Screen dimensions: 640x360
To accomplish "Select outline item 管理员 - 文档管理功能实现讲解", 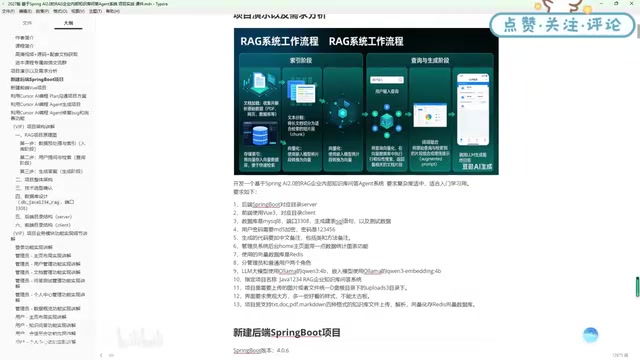I will [x=48, y=272].
